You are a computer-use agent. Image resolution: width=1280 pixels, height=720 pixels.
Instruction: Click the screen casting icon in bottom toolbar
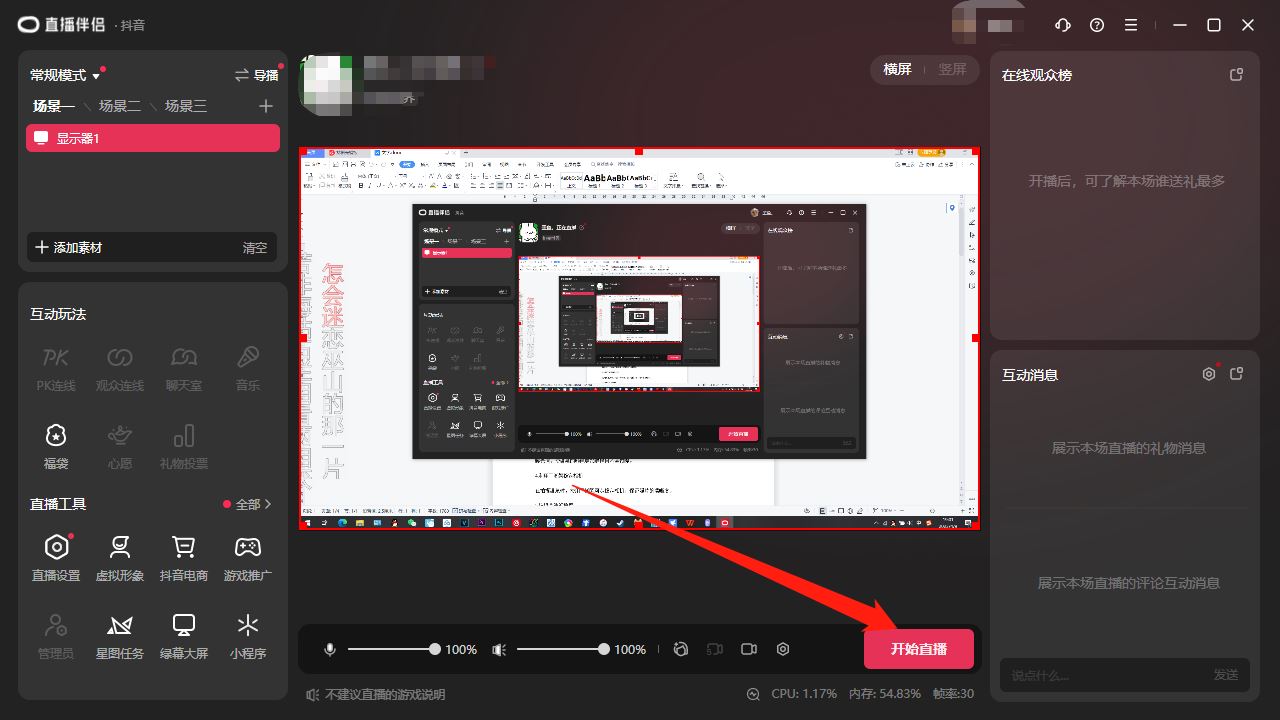[715, 649]
